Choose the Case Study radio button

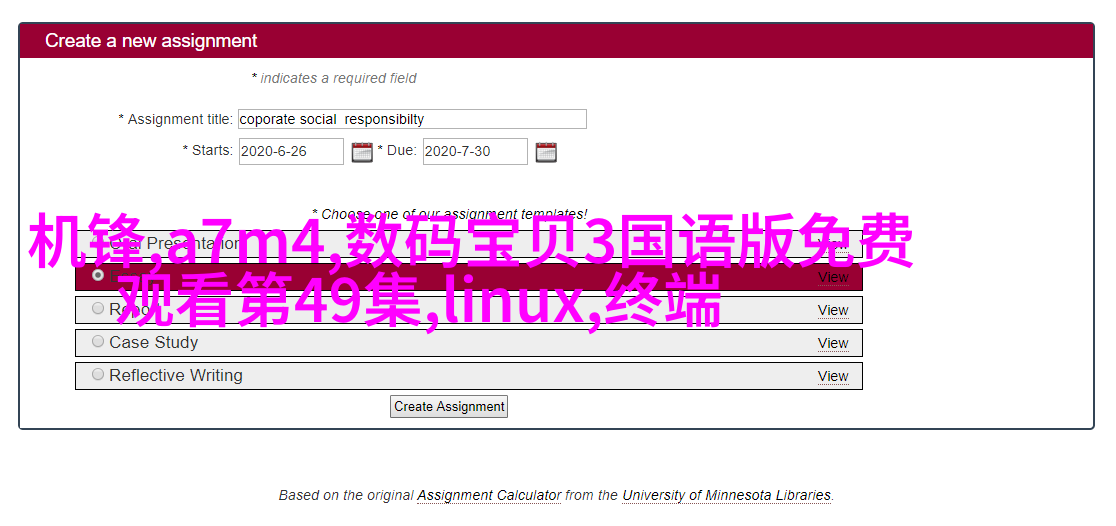[x=98, y=341]
